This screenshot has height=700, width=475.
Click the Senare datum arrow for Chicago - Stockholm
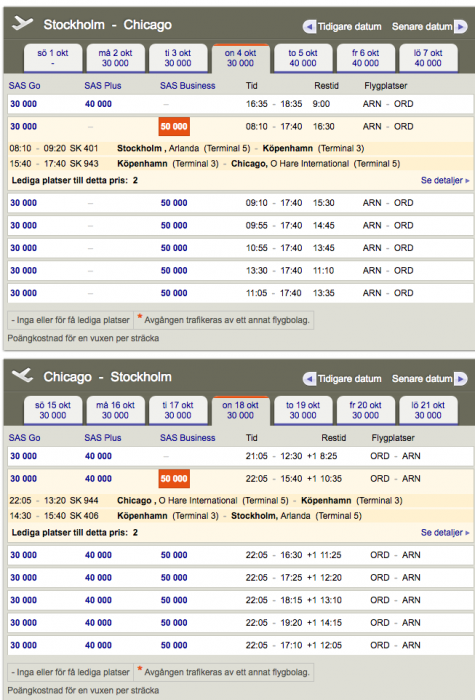pyautogui.click(x=461, y=379)
